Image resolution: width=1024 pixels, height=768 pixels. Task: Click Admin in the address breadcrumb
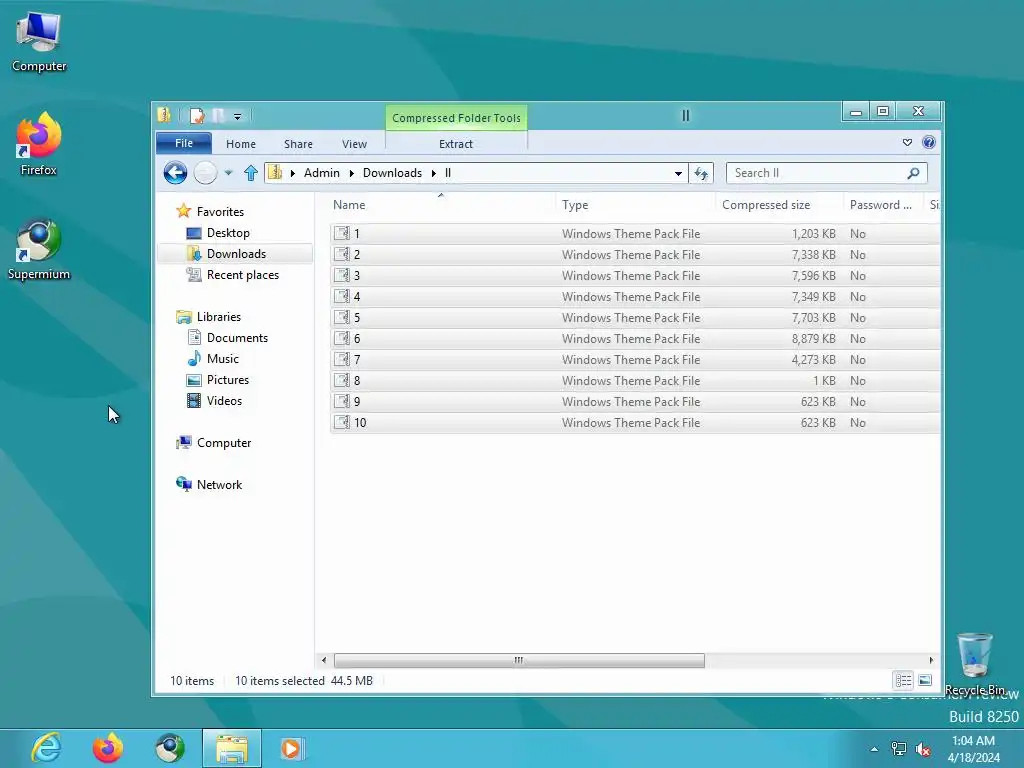click(321, 173)
